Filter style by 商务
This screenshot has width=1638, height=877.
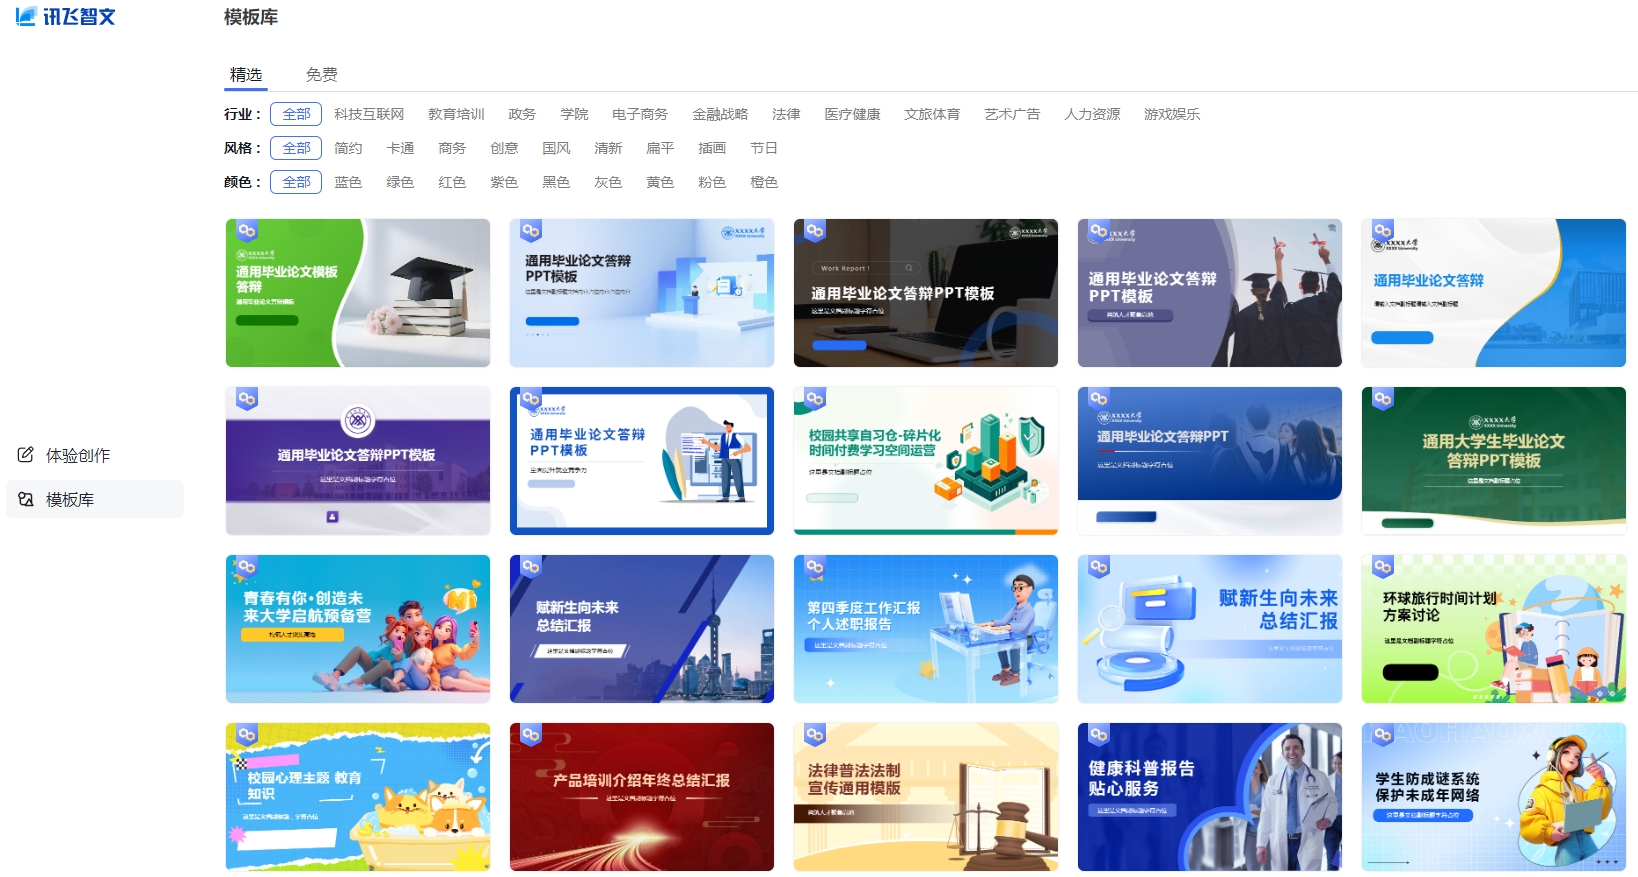coord(452,148)
